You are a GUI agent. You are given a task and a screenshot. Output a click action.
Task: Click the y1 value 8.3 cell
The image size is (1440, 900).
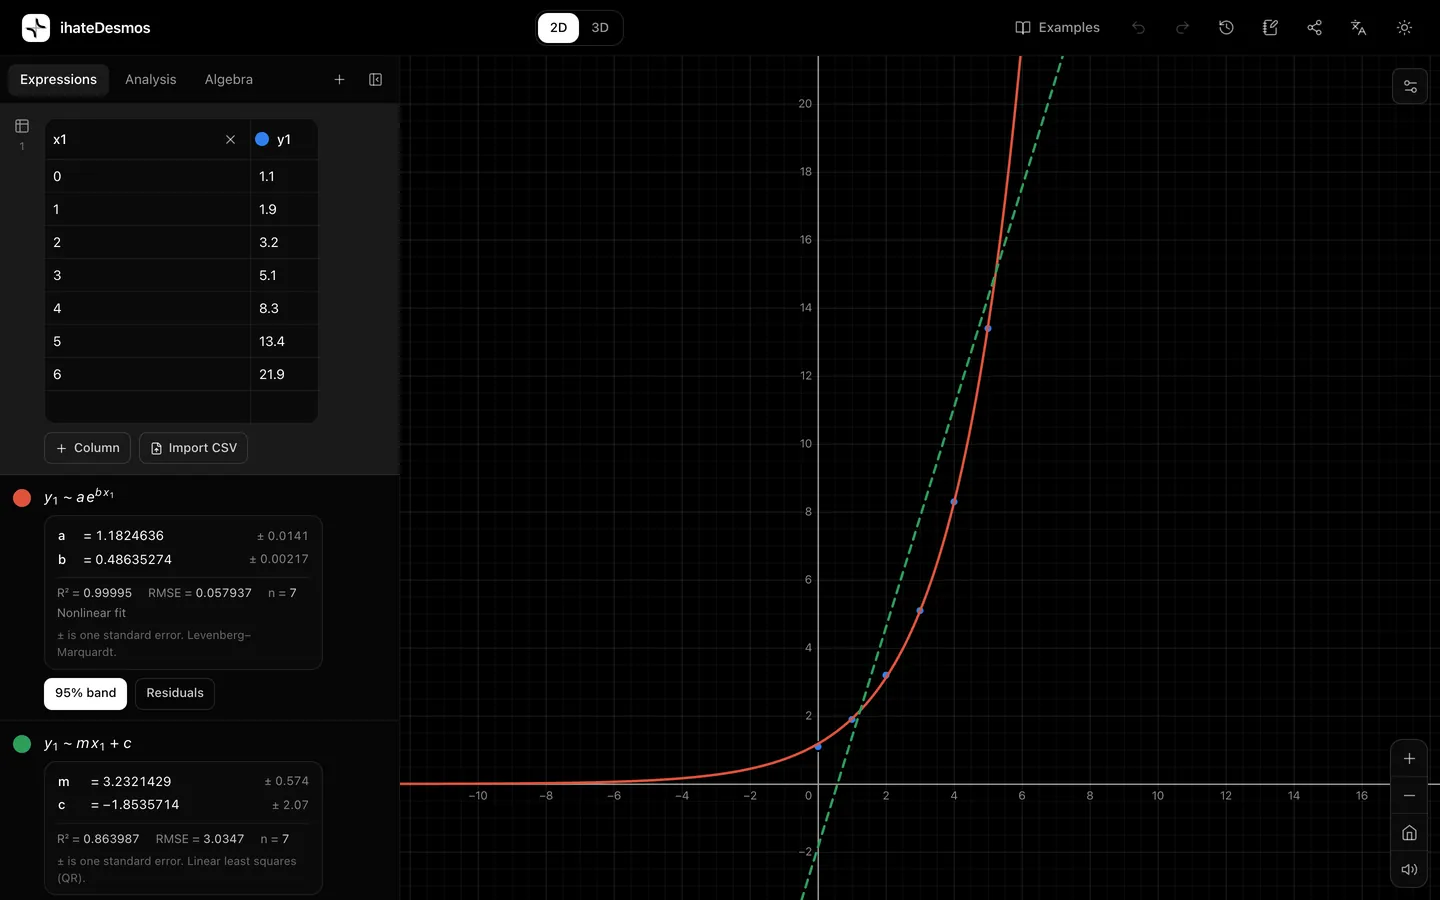coord(284,308)
